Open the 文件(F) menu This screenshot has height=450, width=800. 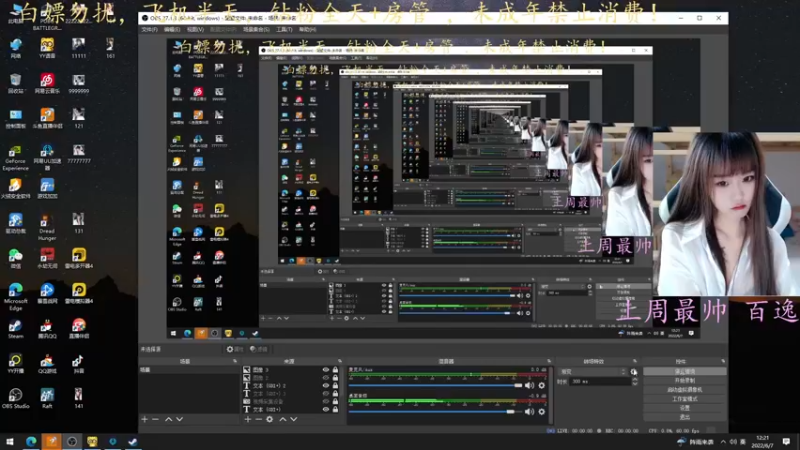(149, 30)
